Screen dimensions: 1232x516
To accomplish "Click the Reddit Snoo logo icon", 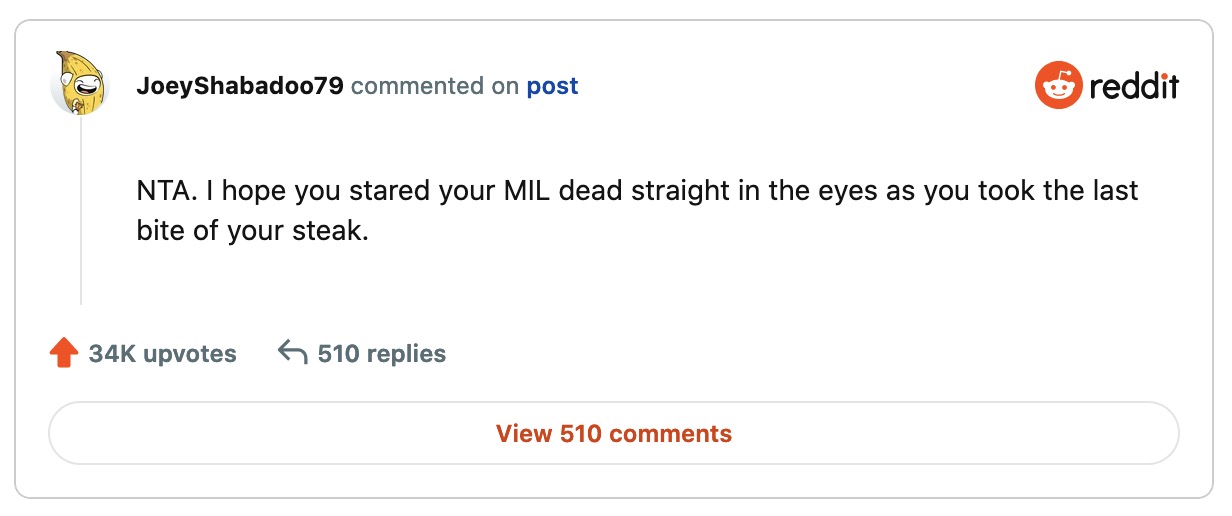I will 1058,86.
